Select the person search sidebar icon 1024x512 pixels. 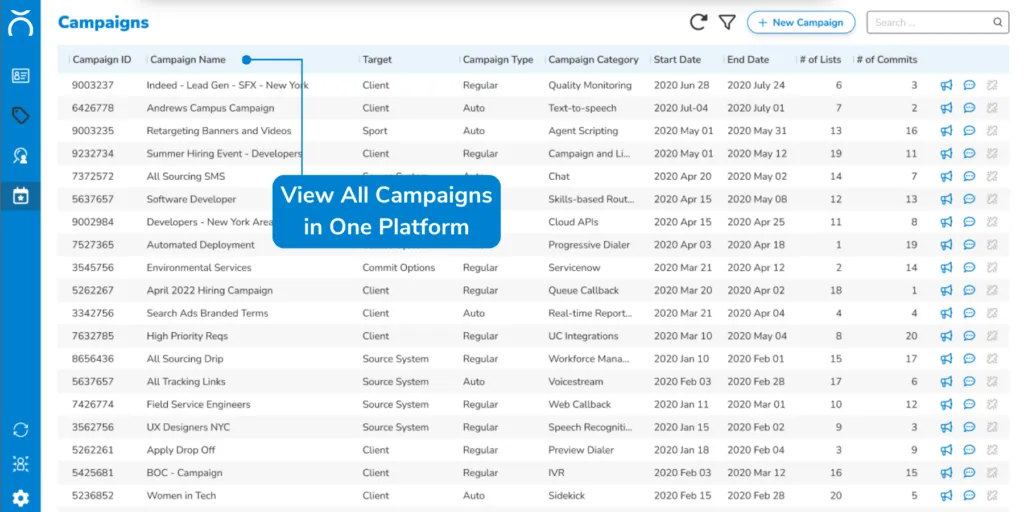(x=20, y=155)
